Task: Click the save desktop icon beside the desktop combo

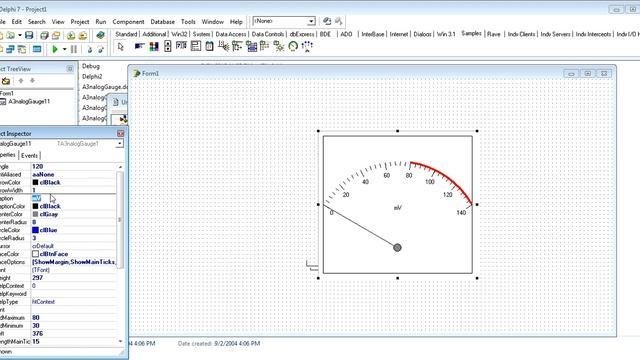Action: pos(327,21)
